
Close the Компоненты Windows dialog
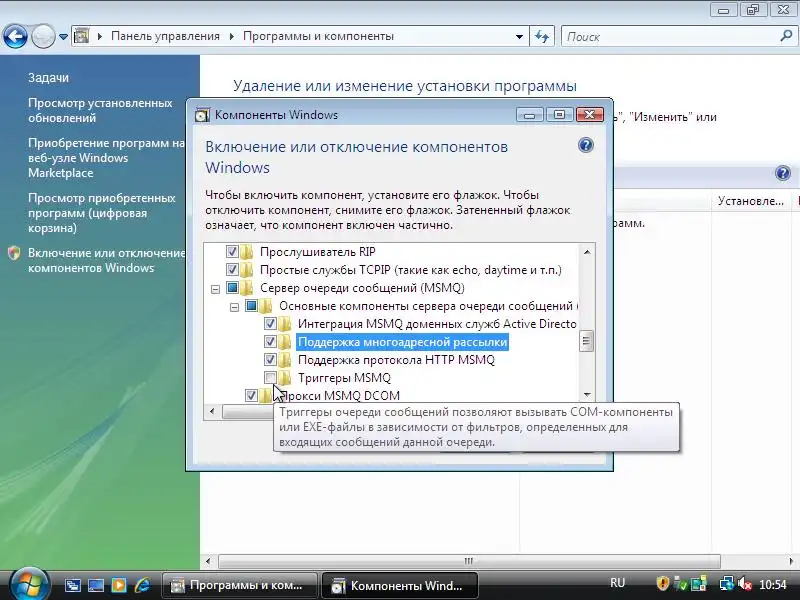(590, 115)
